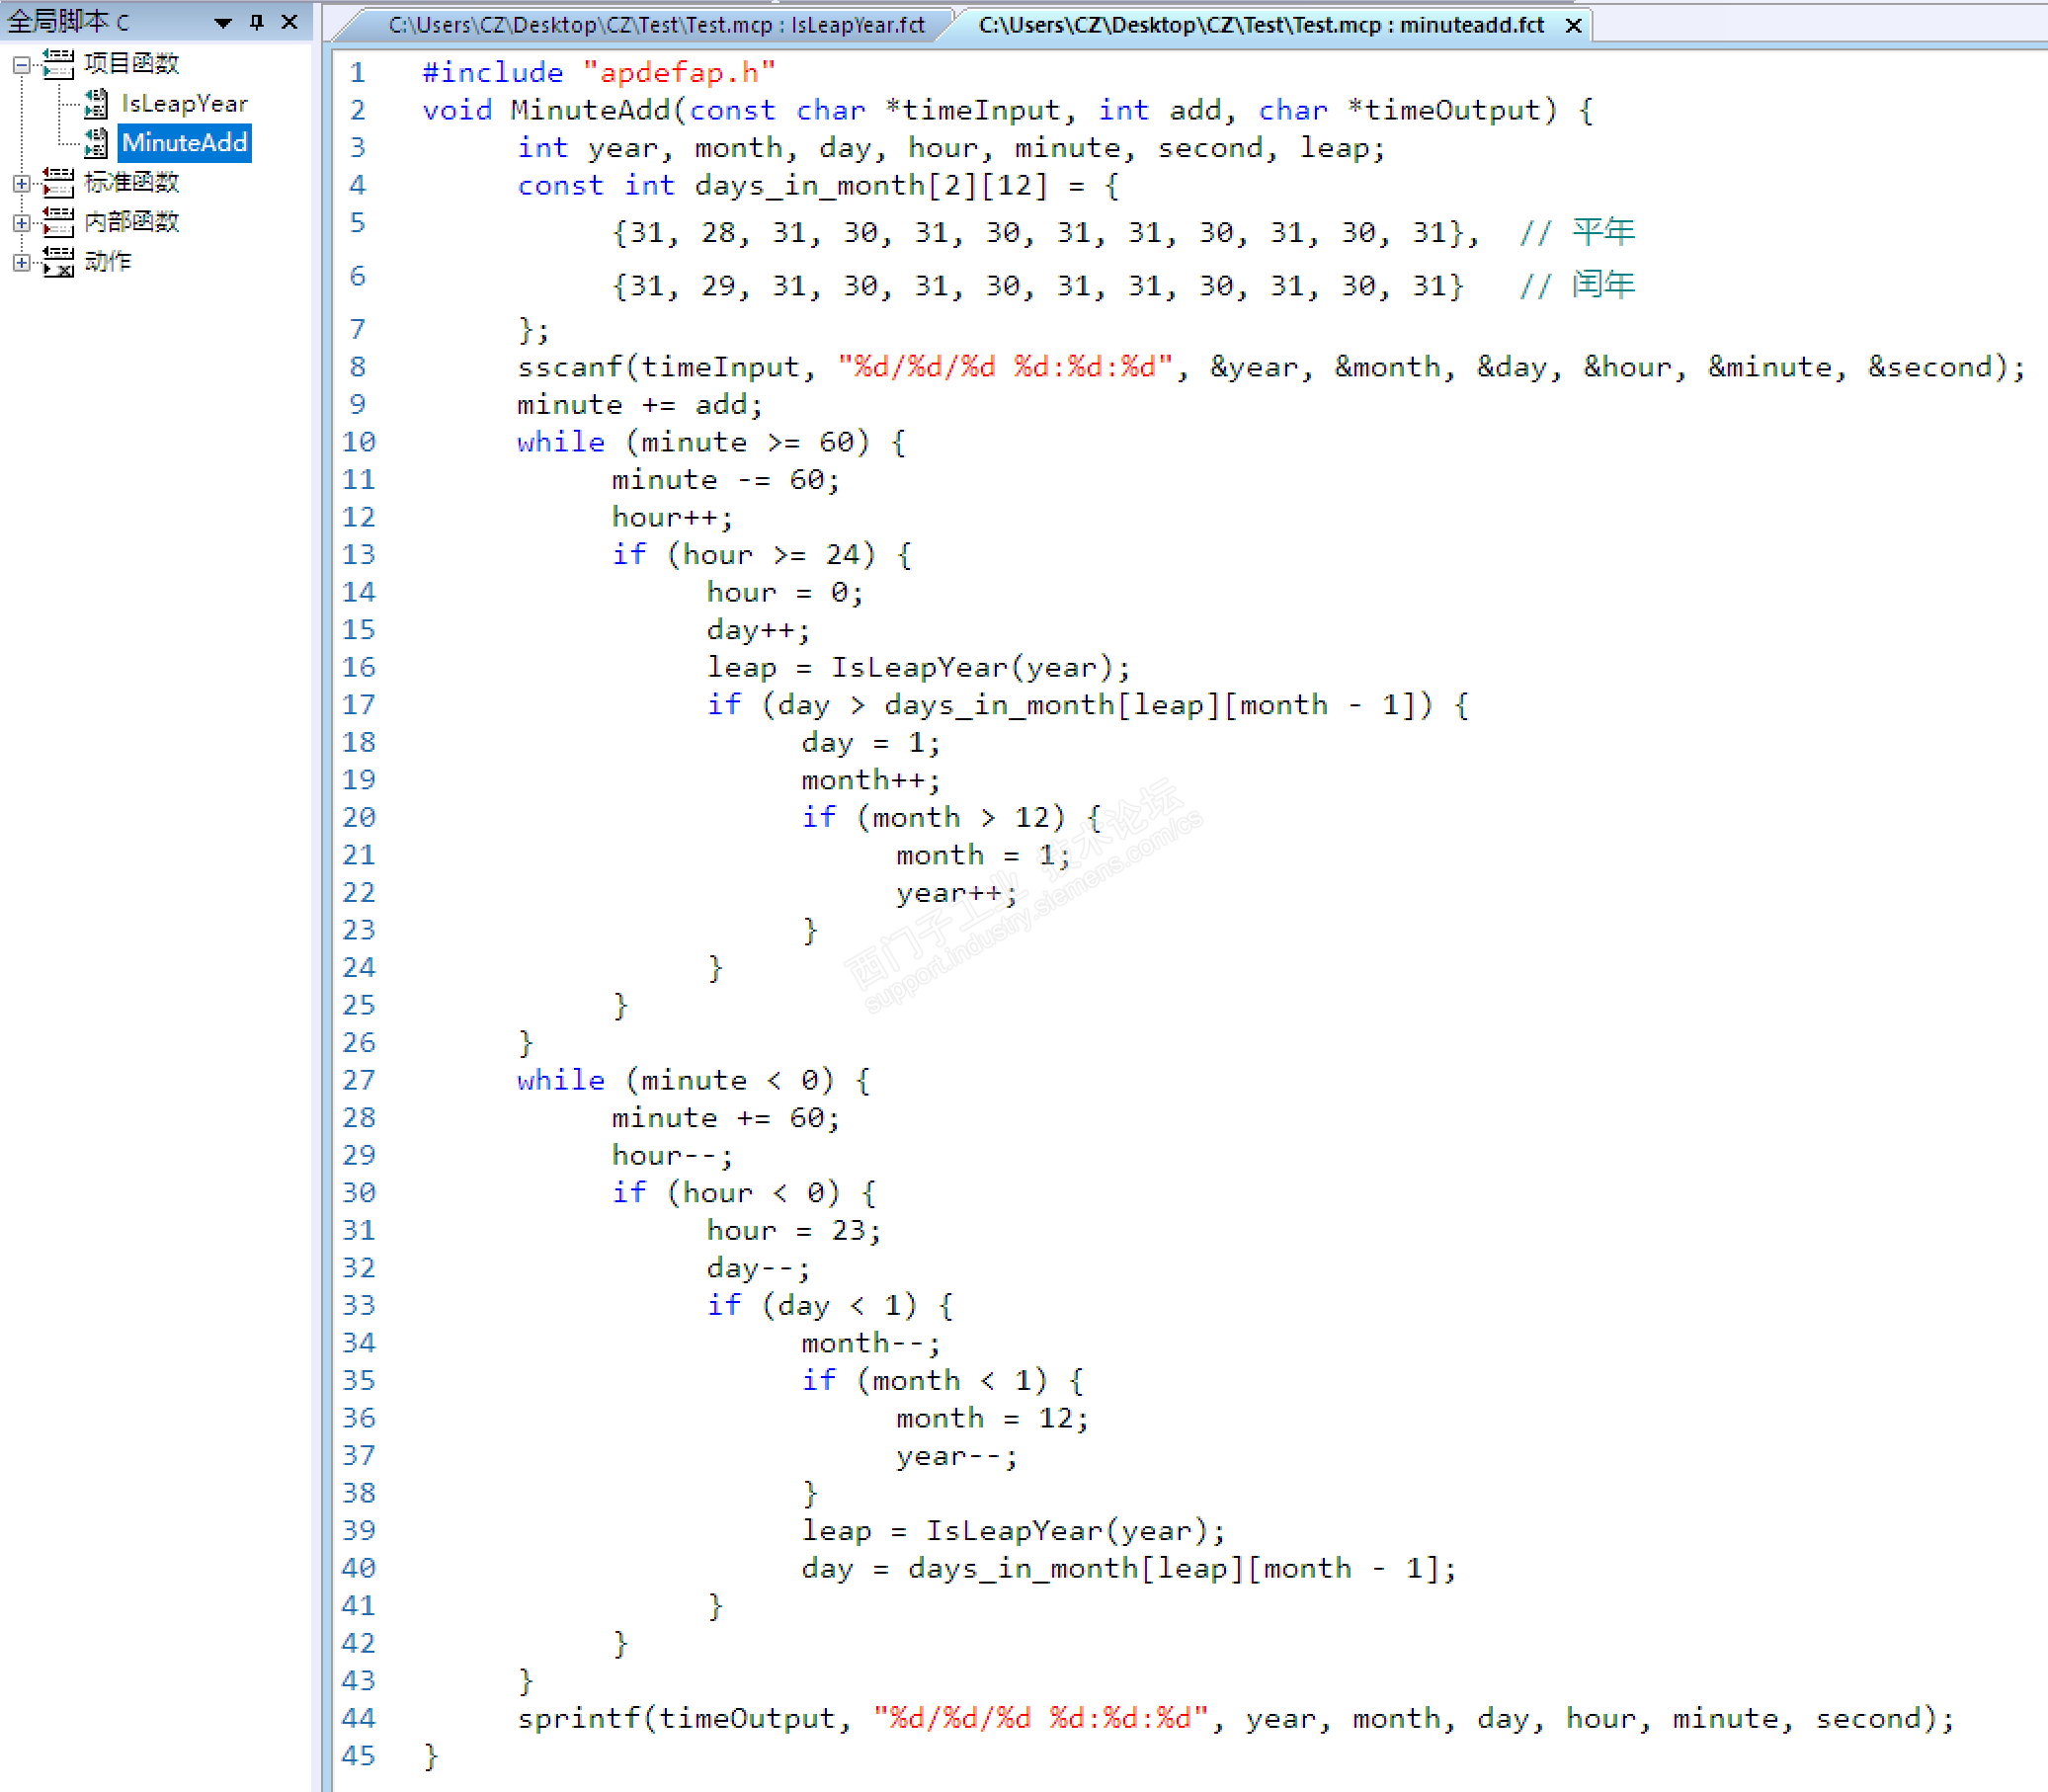Close the 全局脚本 C side panel
Image resolution: width=2048 pixels, height=1792 pixels.
click(290, 21)
